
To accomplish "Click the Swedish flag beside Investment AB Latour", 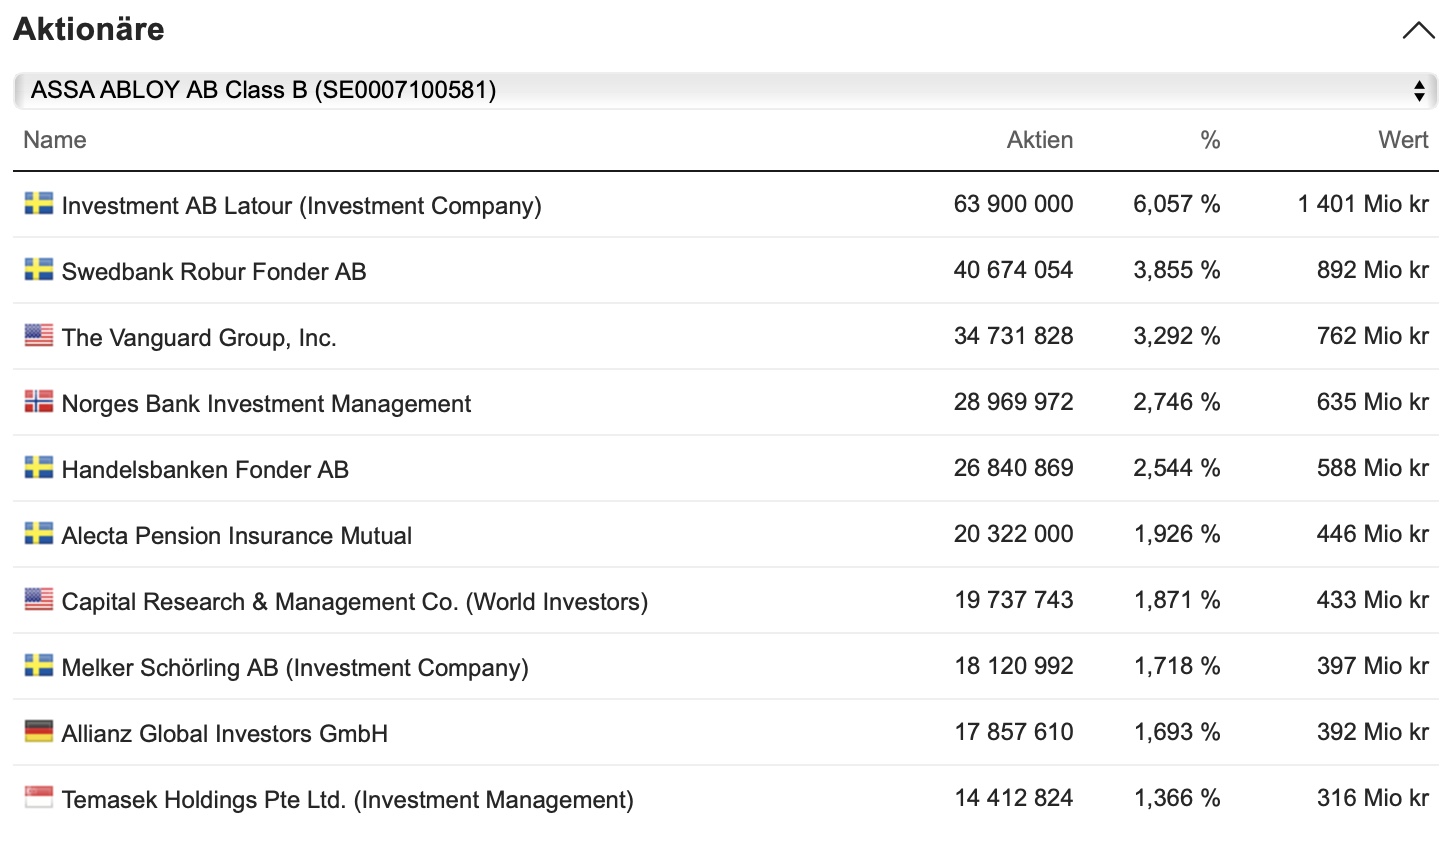I will 39,204.
